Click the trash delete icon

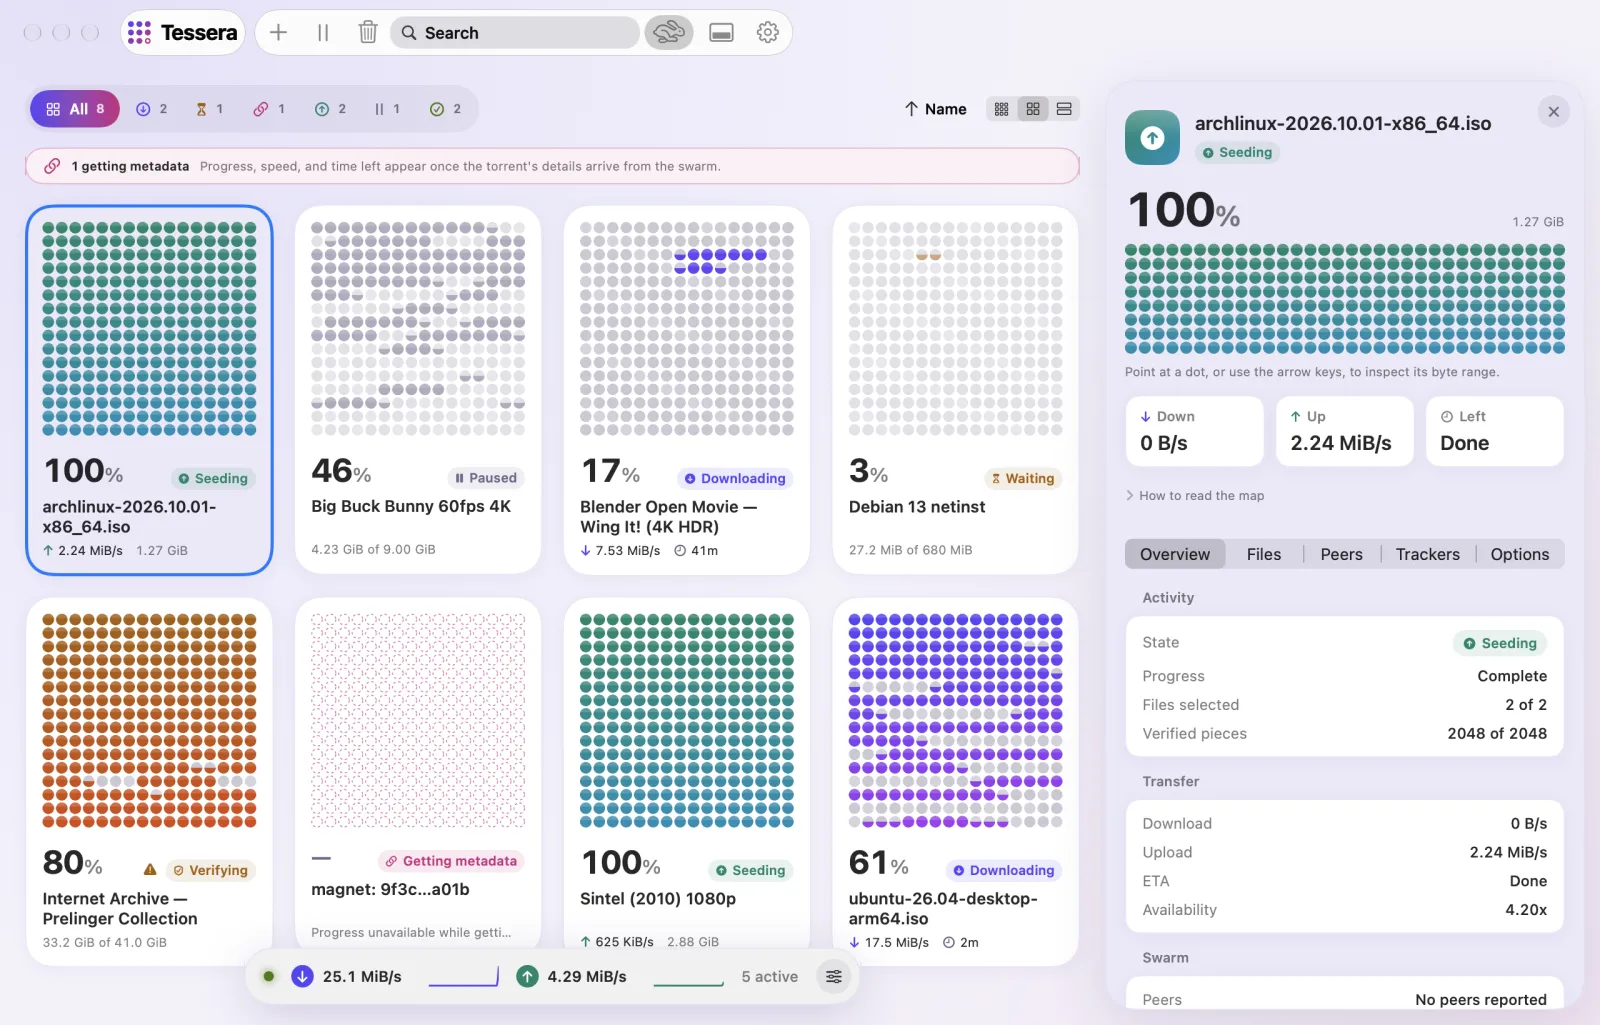tap(368, 33)
